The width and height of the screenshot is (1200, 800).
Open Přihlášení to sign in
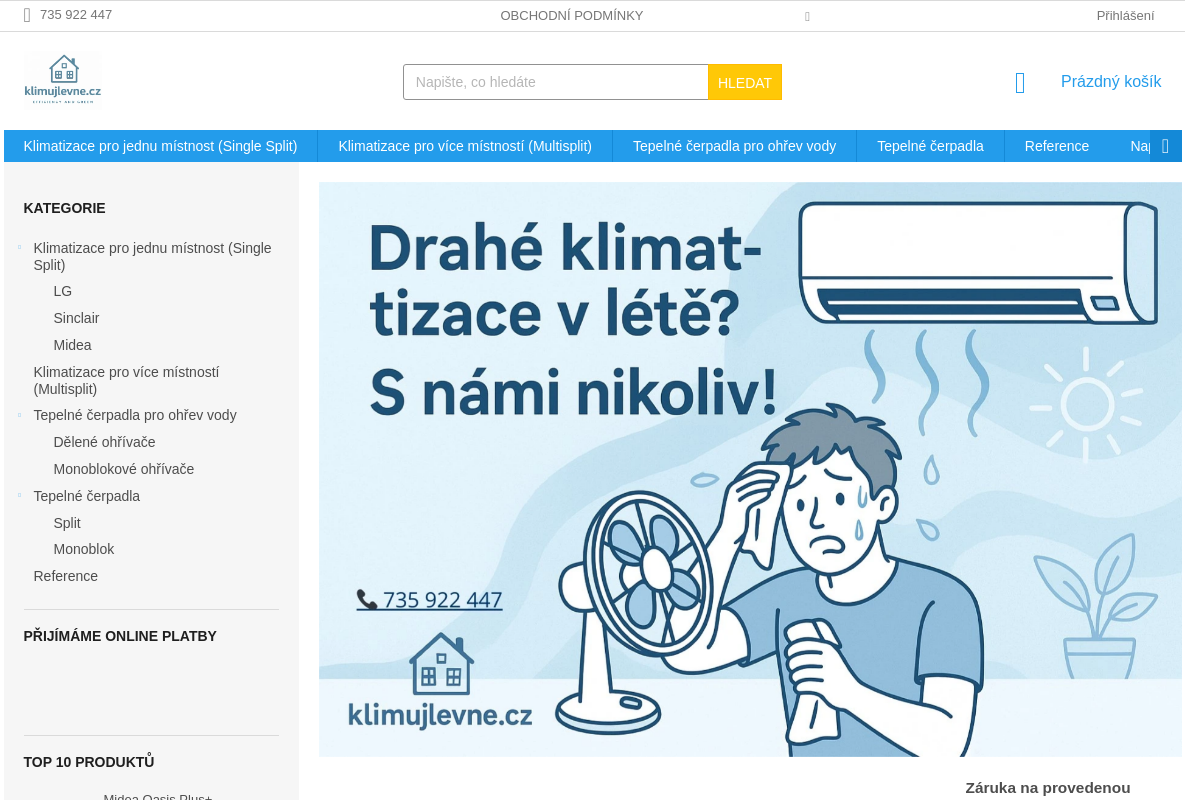click(x=1124, y=15)
